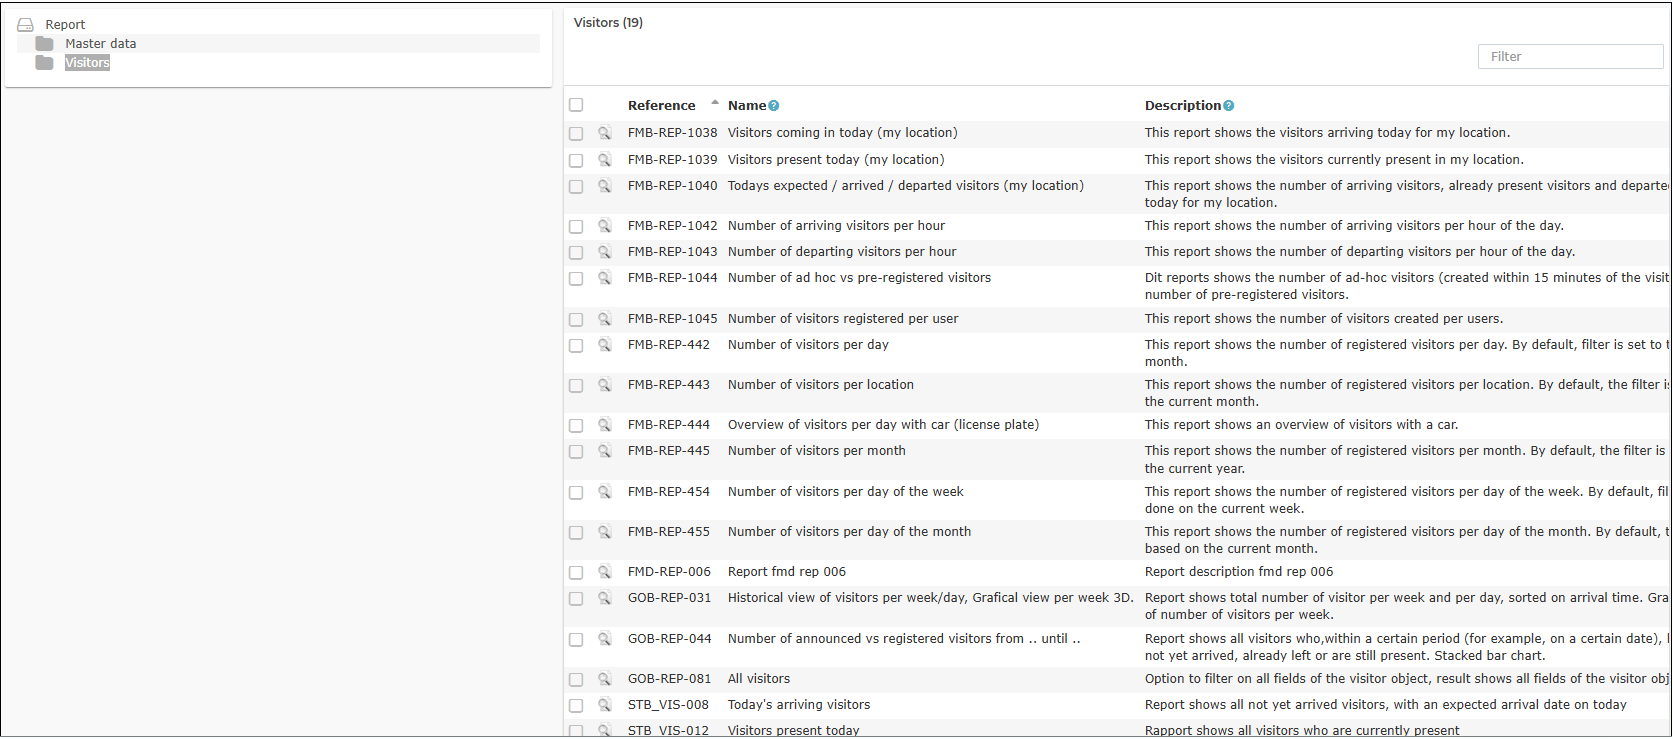The height and width of the screenshot is (739, 1673).
Task: Click report name 'Number of visitors per day'
Action: [808, 345]
